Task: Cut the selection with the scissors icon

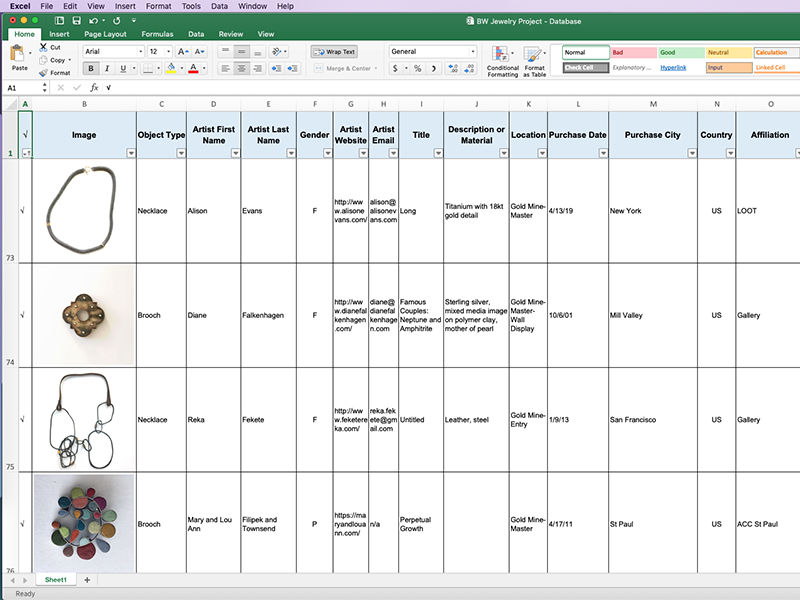Action: pyautogui.click(x=43, y=47)
